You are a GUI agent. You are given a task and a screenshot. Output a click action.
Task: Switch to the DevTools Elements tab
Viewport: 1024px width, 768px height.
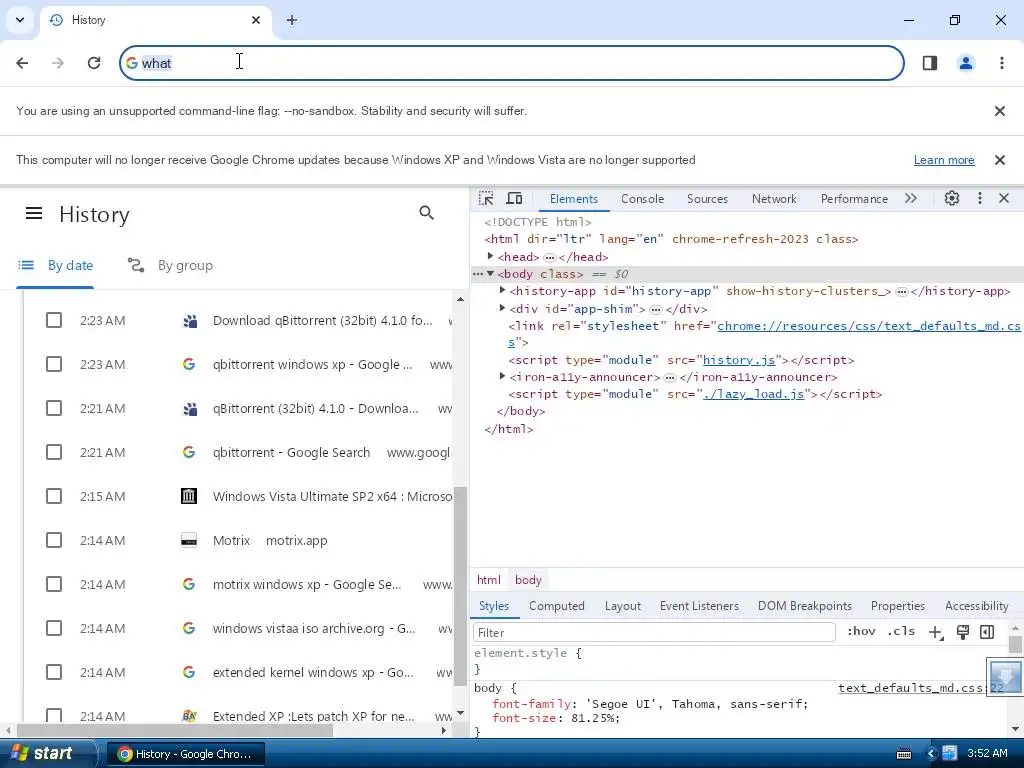(573, 199)
